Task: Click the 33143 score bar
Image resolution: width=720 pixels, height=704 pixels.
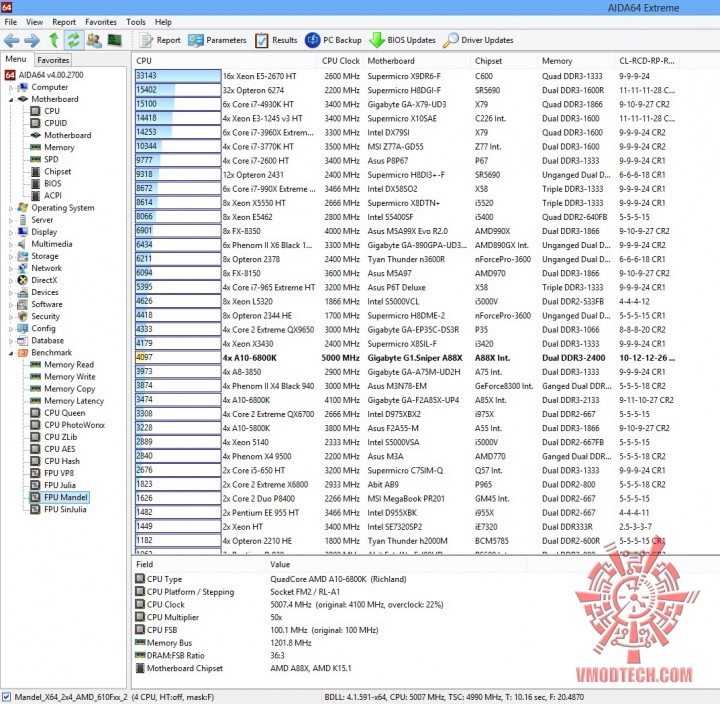Action: [x=178, y=76]
